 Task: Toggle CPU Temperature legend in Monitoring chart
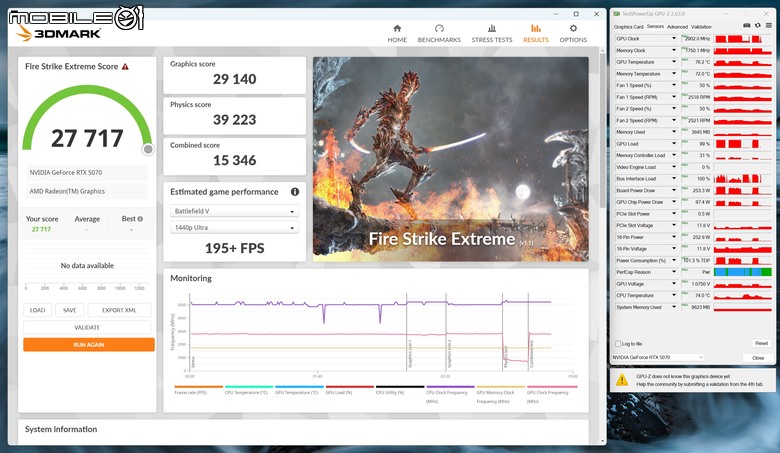249,390
